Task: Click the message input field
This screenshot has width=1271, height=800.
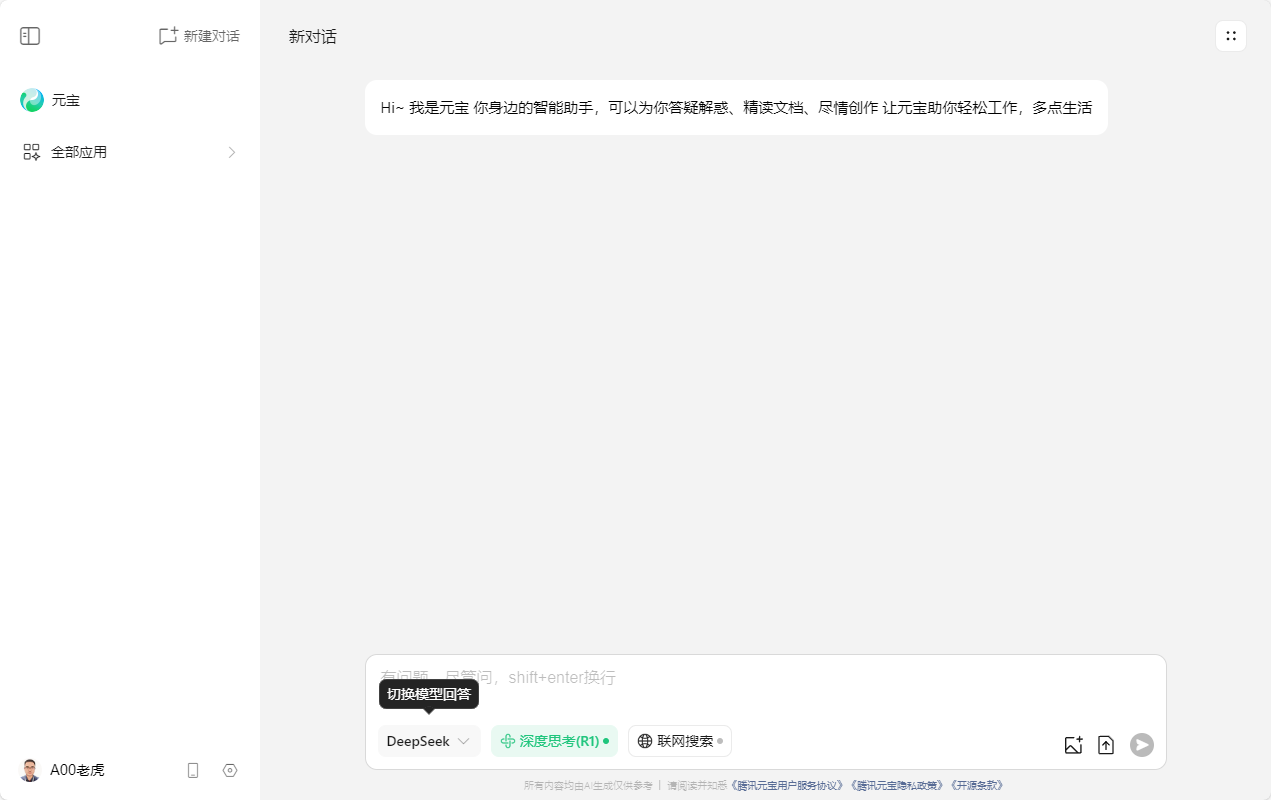Action: (700, 677)
